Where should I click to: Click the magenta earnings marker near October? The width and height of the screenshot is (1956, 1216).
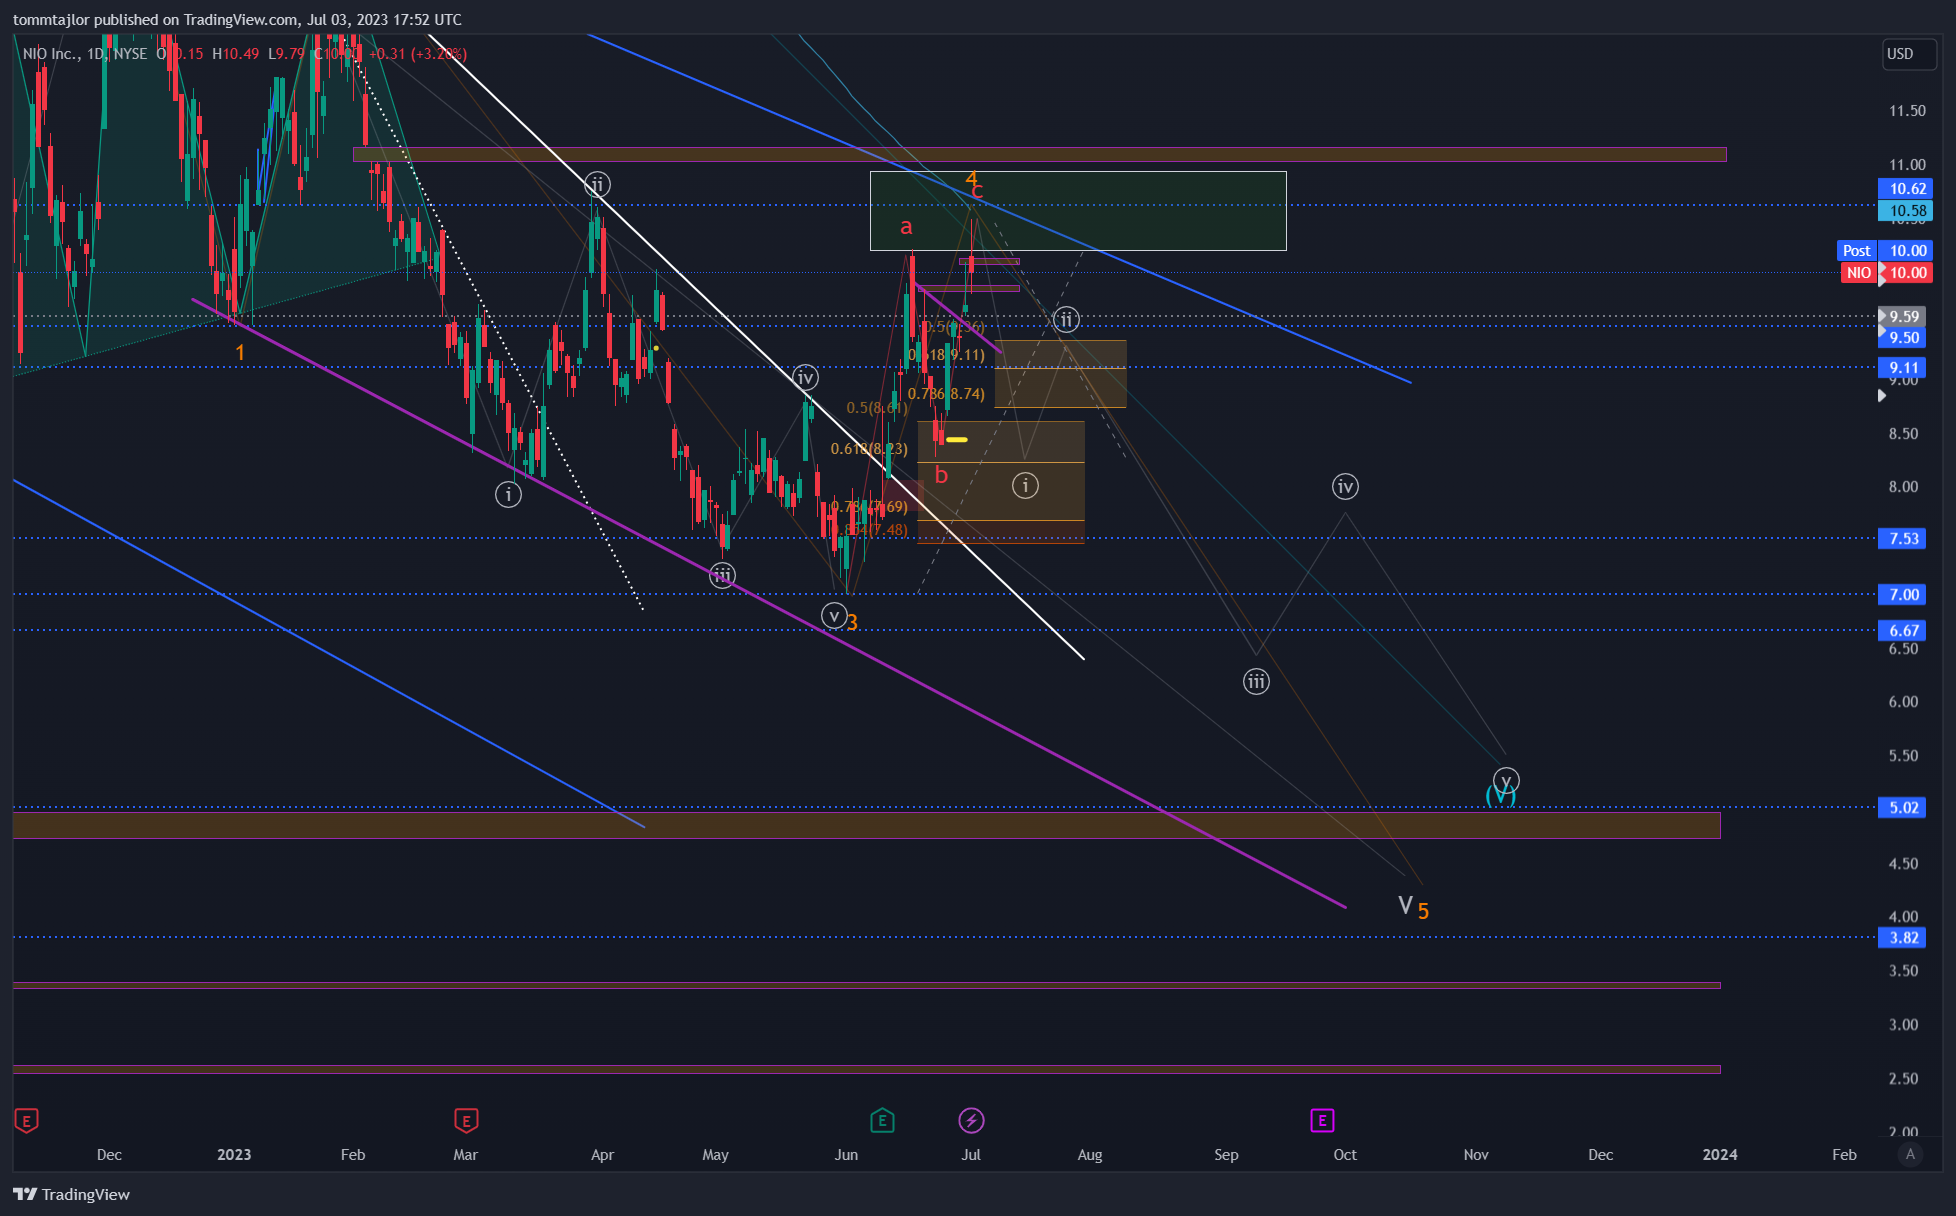click(1322, 1121)
